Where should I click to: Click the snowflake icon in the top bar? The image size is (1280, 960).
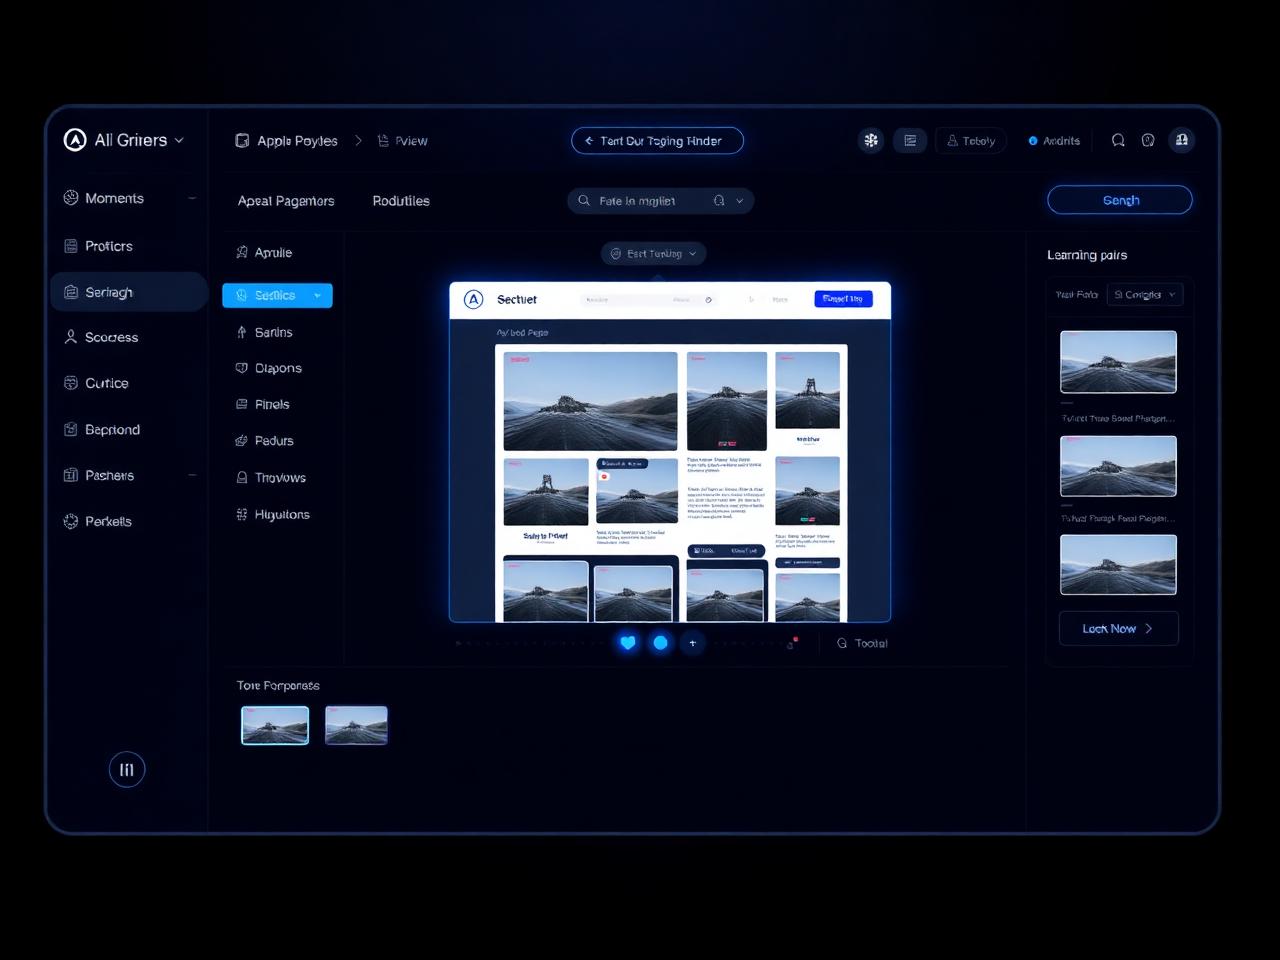point(871,140)
